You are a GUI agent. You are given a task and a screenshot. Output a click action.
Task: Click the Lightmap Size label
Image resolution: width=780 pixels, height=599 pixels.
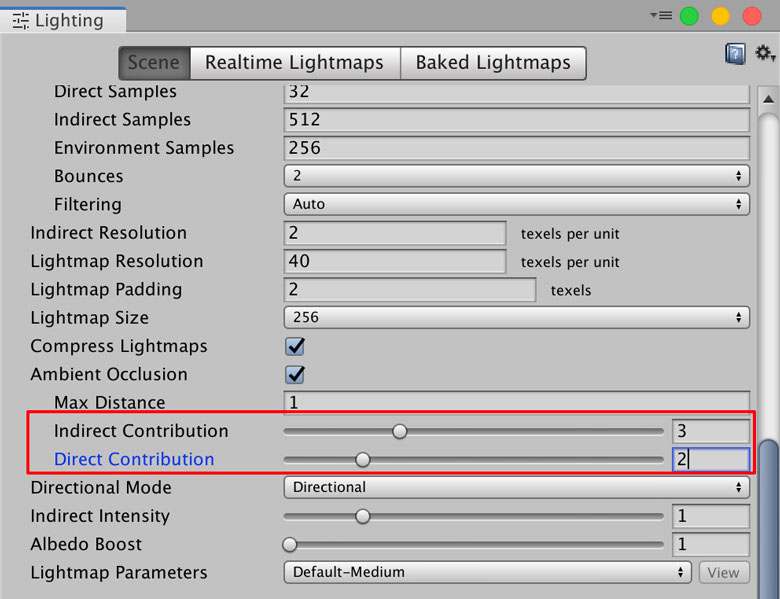pos(90,318)
